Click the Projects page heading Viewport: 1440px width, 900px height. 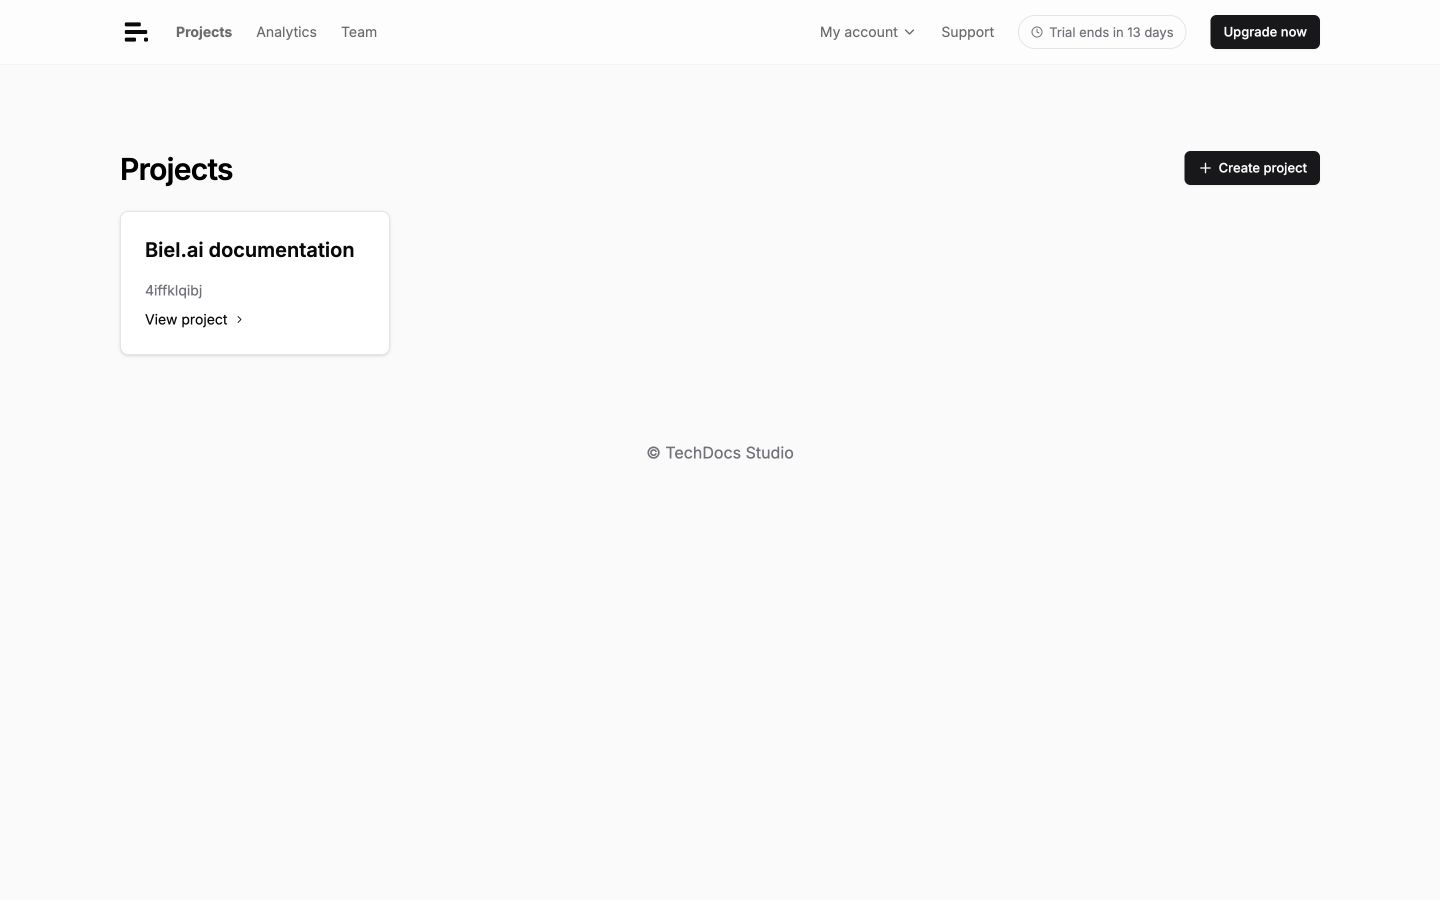176,169
